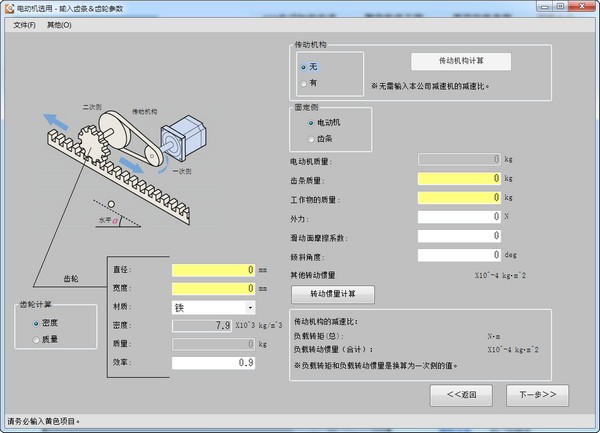Click the yellow 工作物的质量 input field

(459, 198)
